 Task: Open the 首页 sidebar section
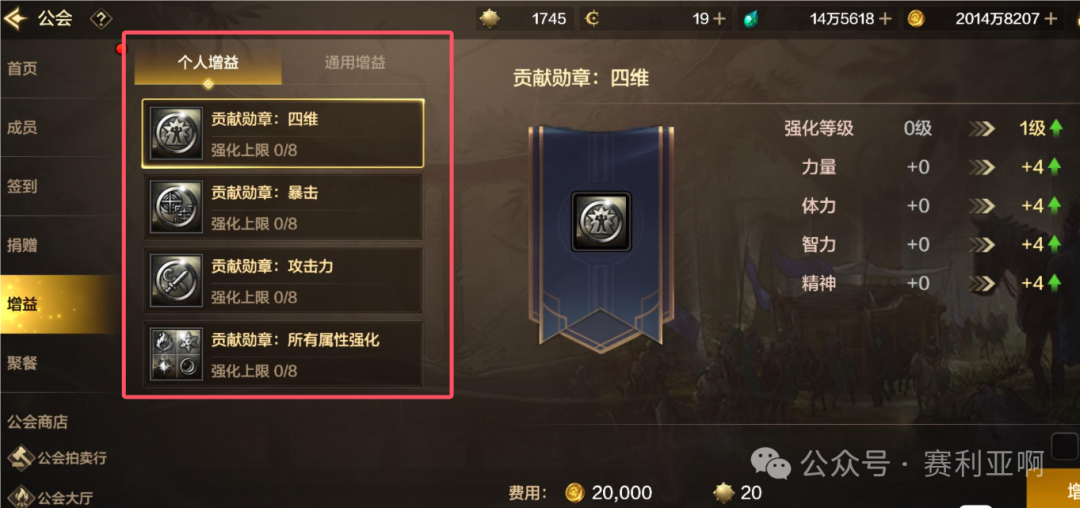(x=22, y=69)
